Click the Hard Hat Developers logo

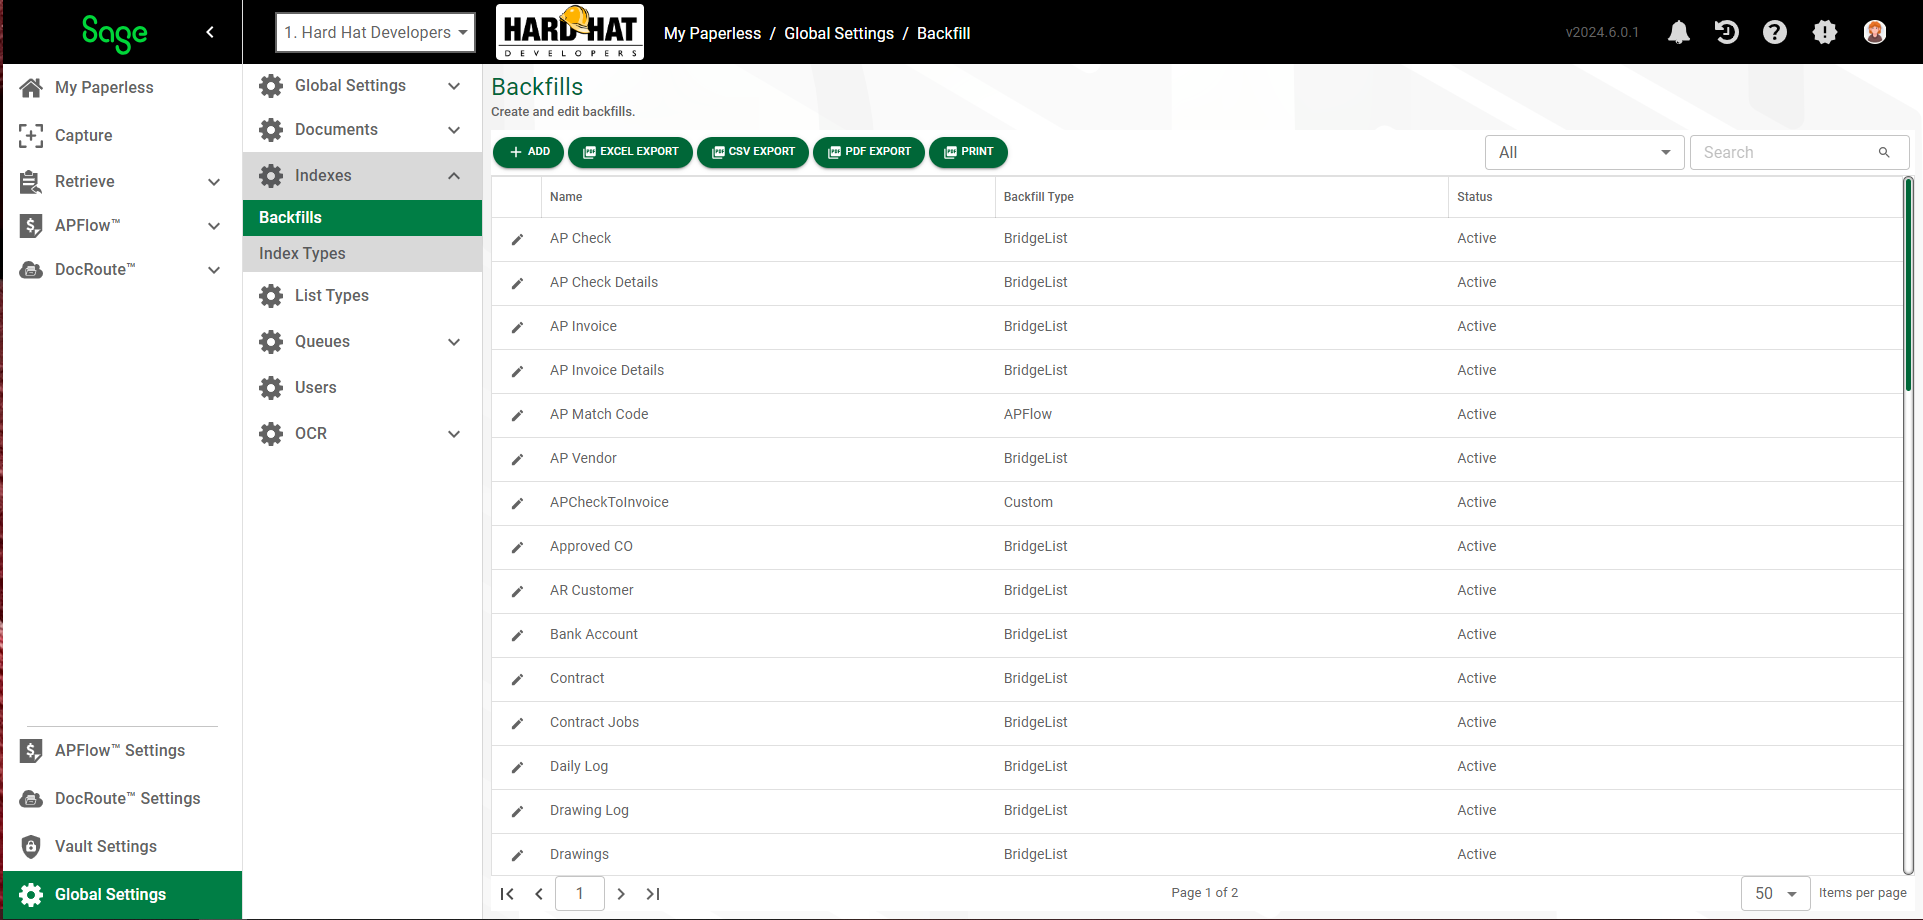pyautogui.click(x=570, y=32)
